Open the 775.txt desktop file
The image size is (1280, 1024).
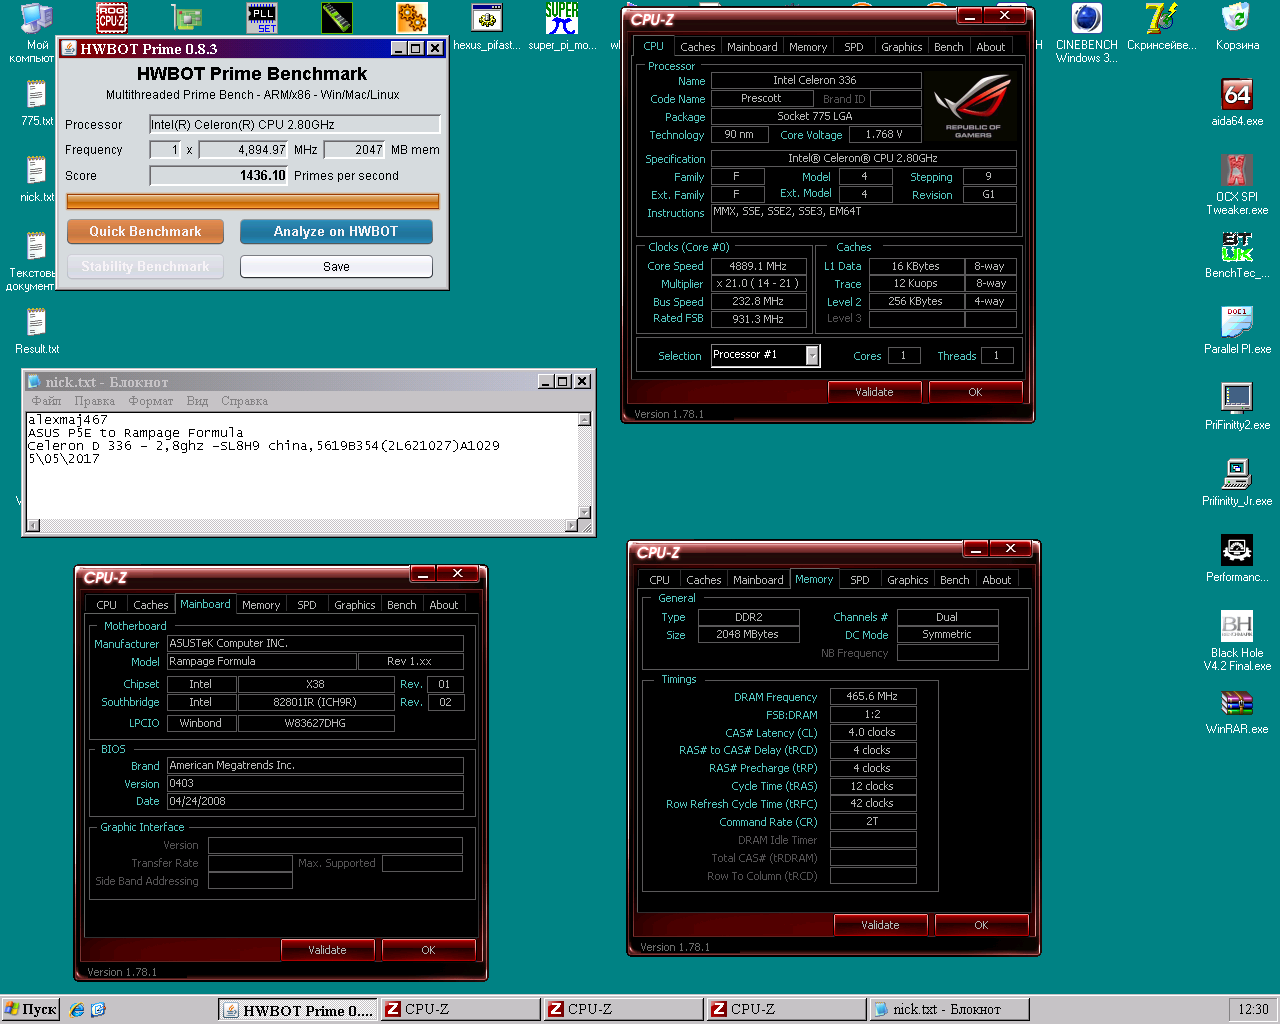(x=37, y=103)
